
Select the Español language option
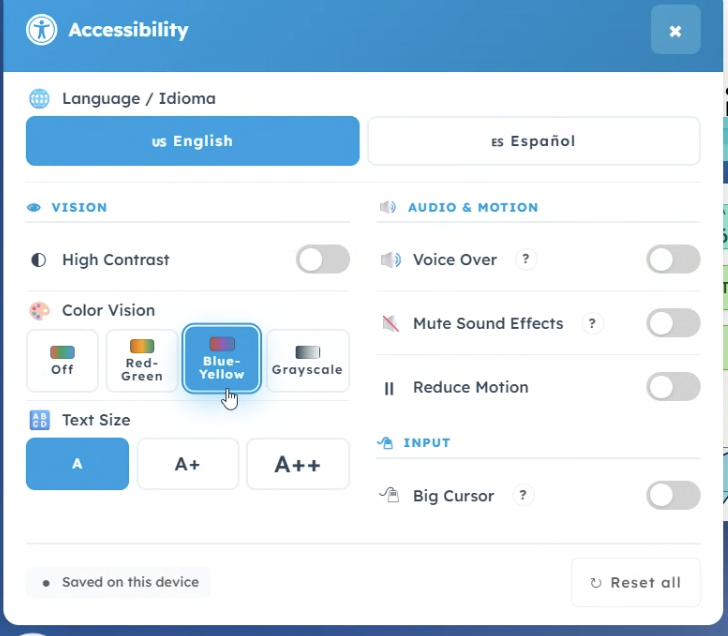(534, 141)
